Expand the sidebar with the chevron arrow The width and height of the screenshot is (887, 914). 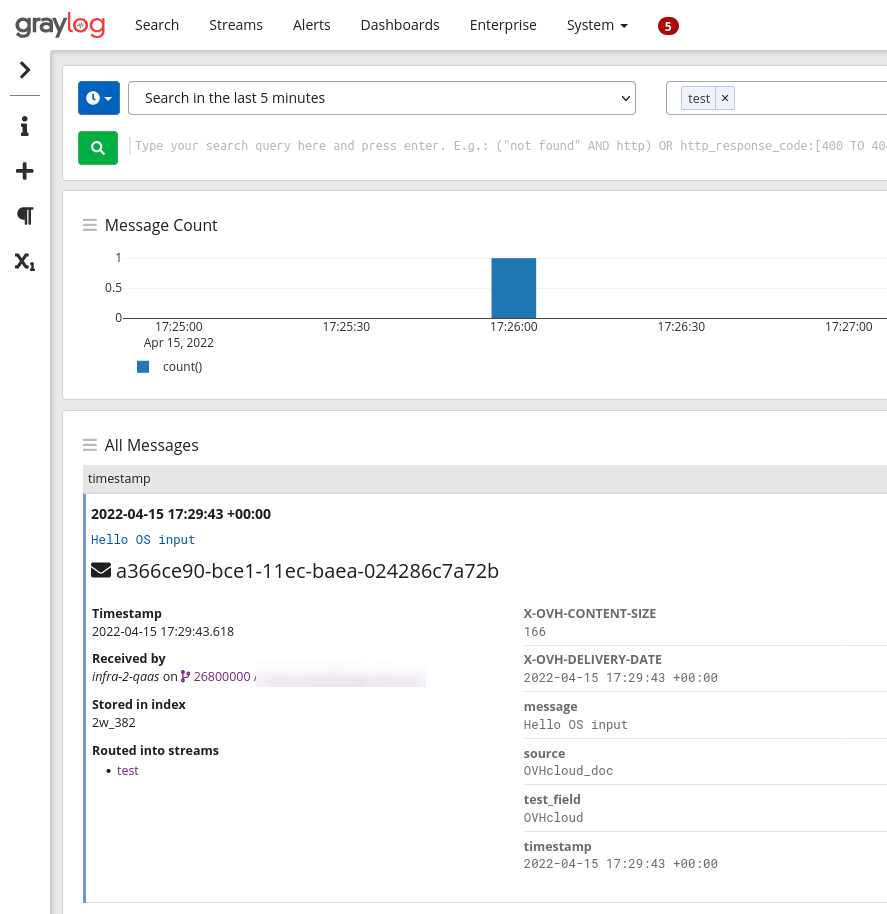pos(25,70)
